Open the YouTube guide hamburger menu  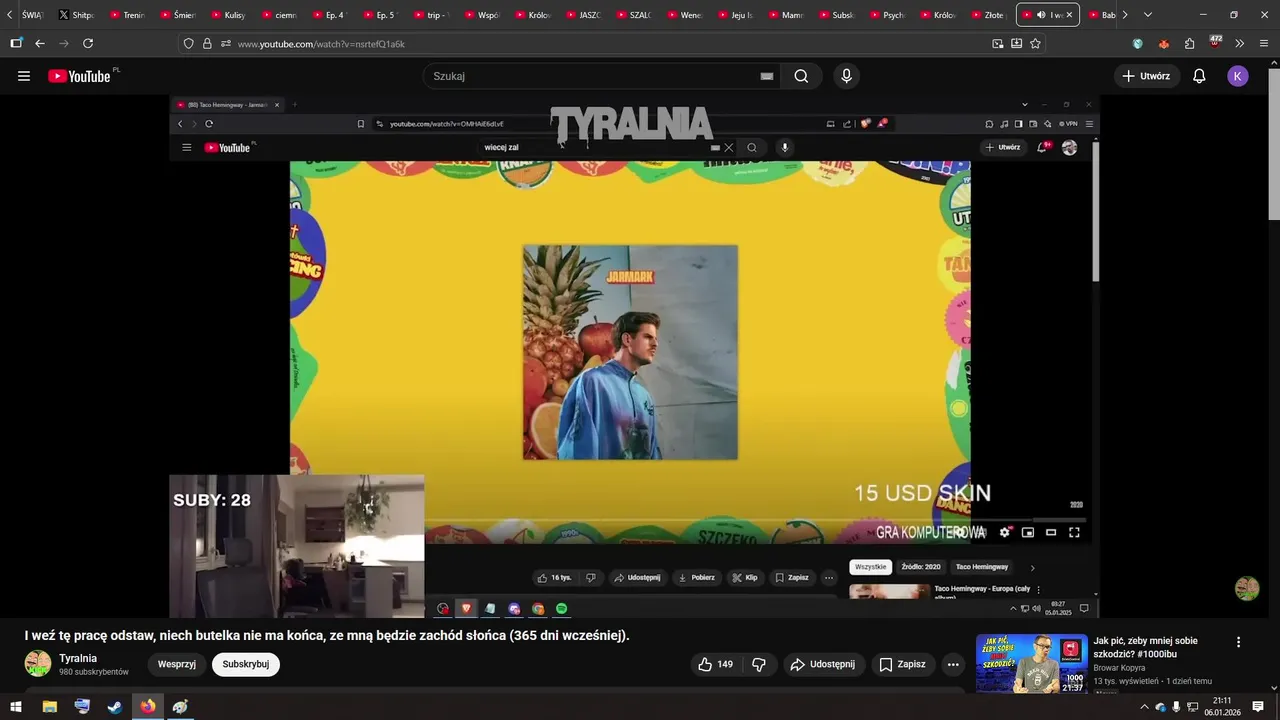tap(24, 76)
